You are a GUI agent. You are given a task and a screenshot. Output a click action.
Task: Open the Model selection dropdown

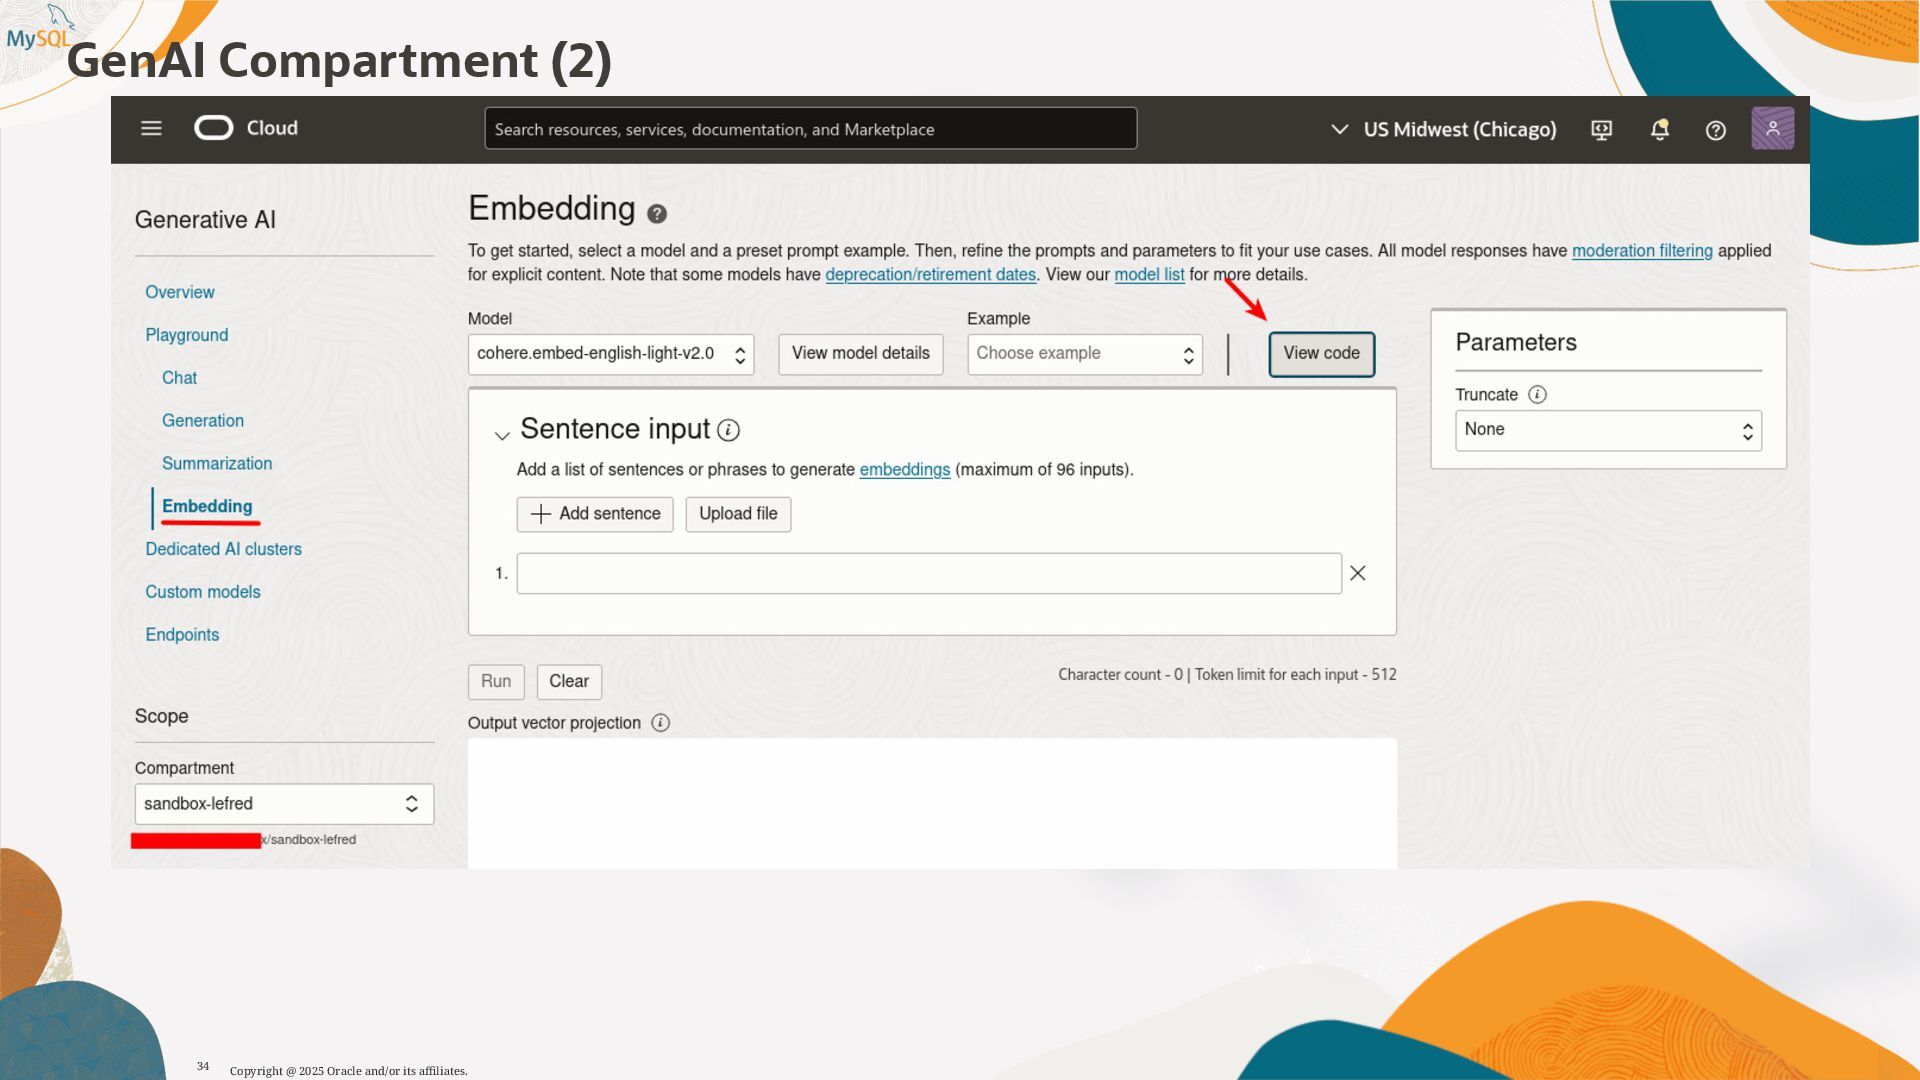pyautogui.click(x=610, y=354)
